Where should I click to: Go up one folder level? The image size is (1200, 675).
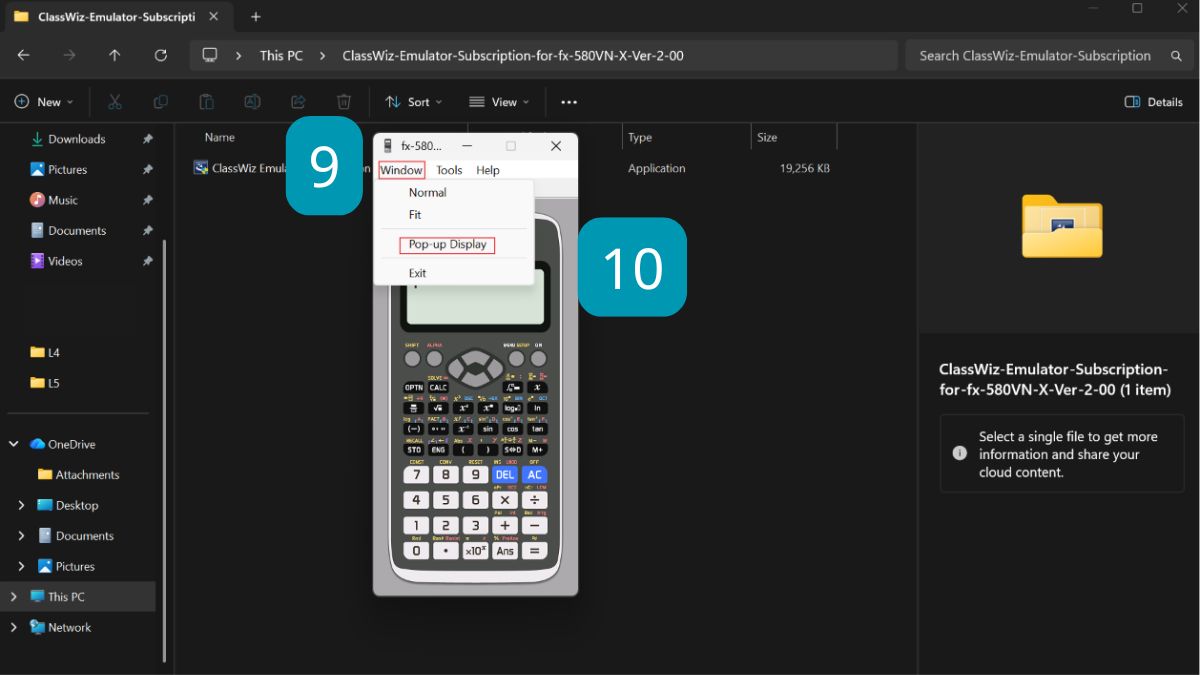(115, 56)
